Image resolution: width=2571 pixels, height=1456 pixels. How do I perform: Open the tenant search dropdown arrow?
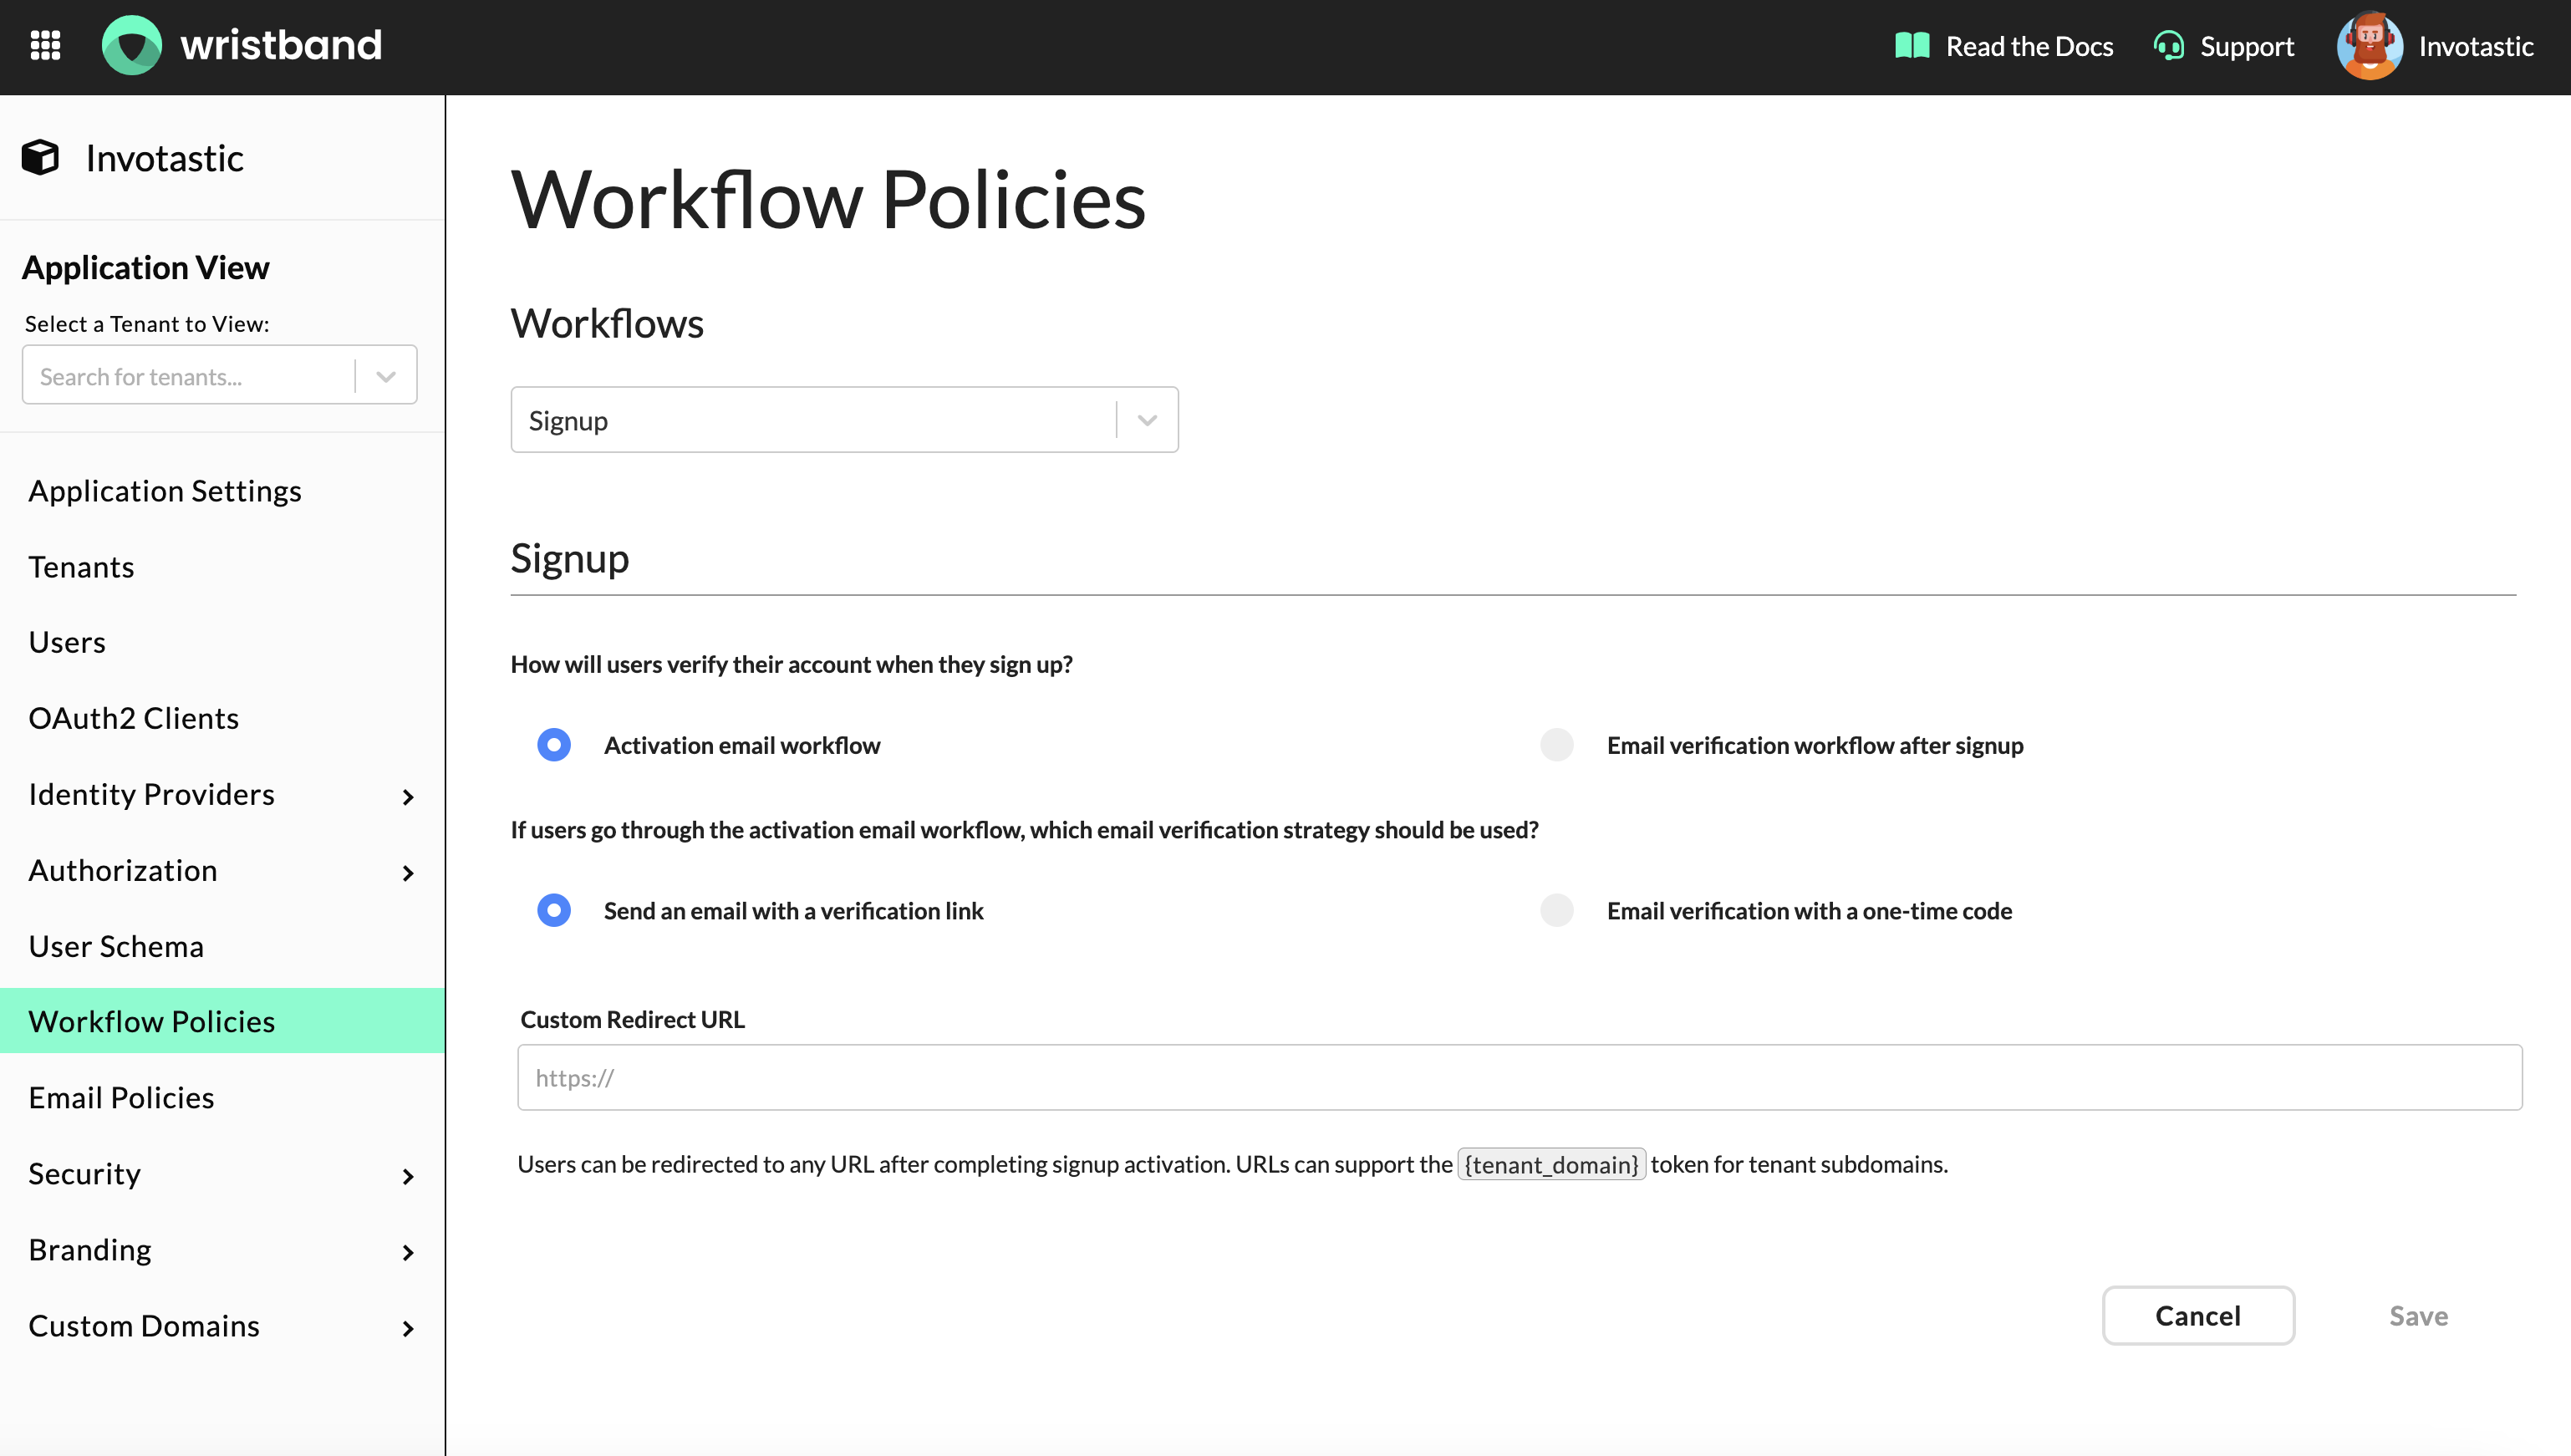coord(386,377)
